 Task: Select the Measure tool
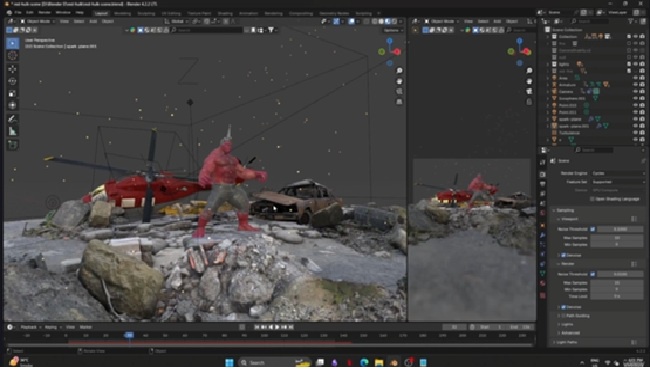tap(12, 131)
